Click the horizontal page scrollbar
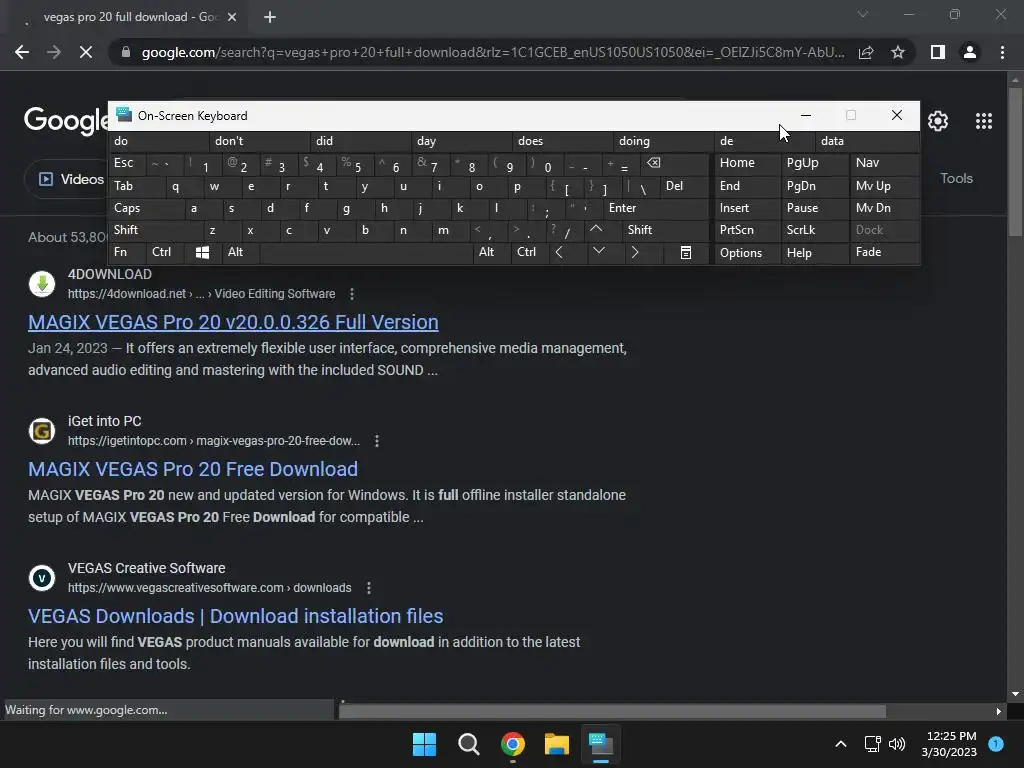Screen dimensions: 1024x768 [x=612, y=711]
